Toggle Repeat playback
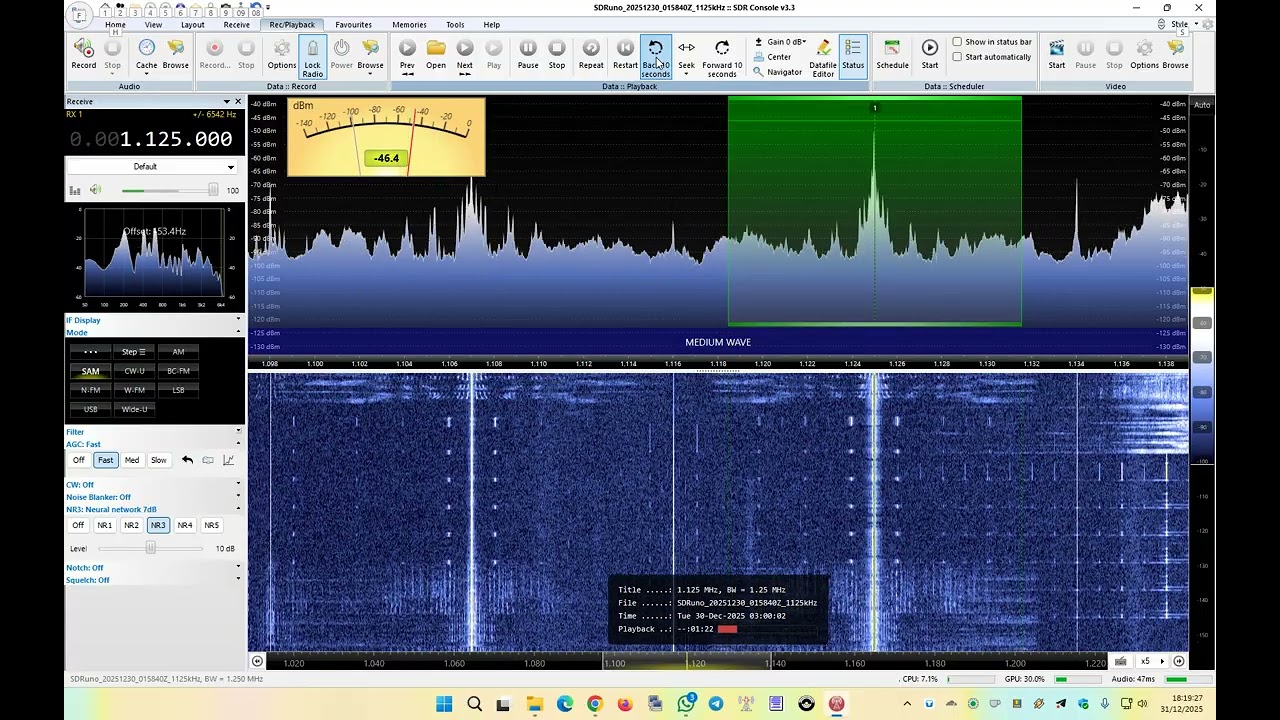1280x720 pixels. click(591, 54)
